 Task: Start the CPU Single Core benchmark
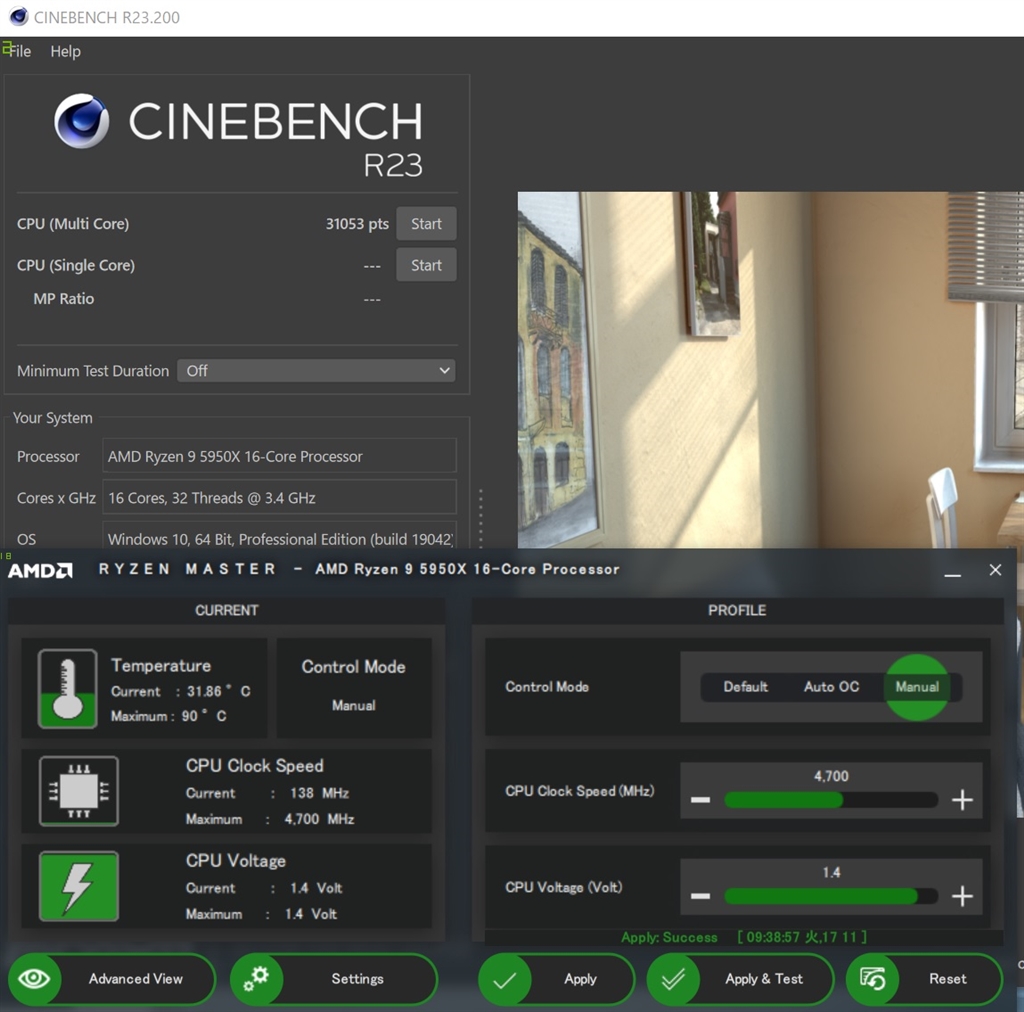(426, 265)
